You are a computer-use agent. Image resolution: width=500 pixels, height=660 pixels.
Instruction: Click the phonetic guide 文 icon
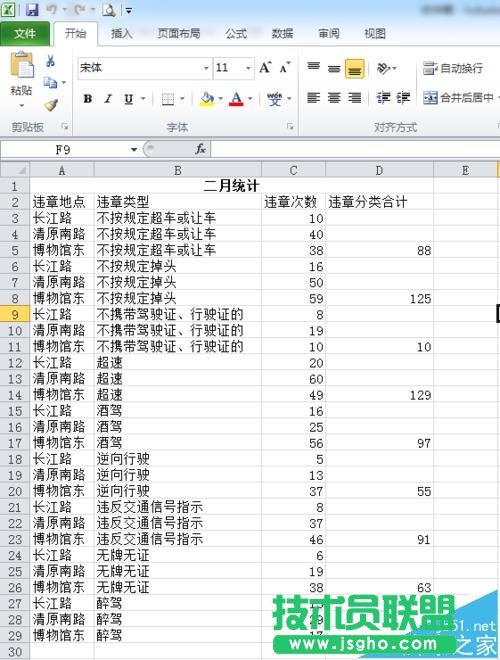(274, 99)
